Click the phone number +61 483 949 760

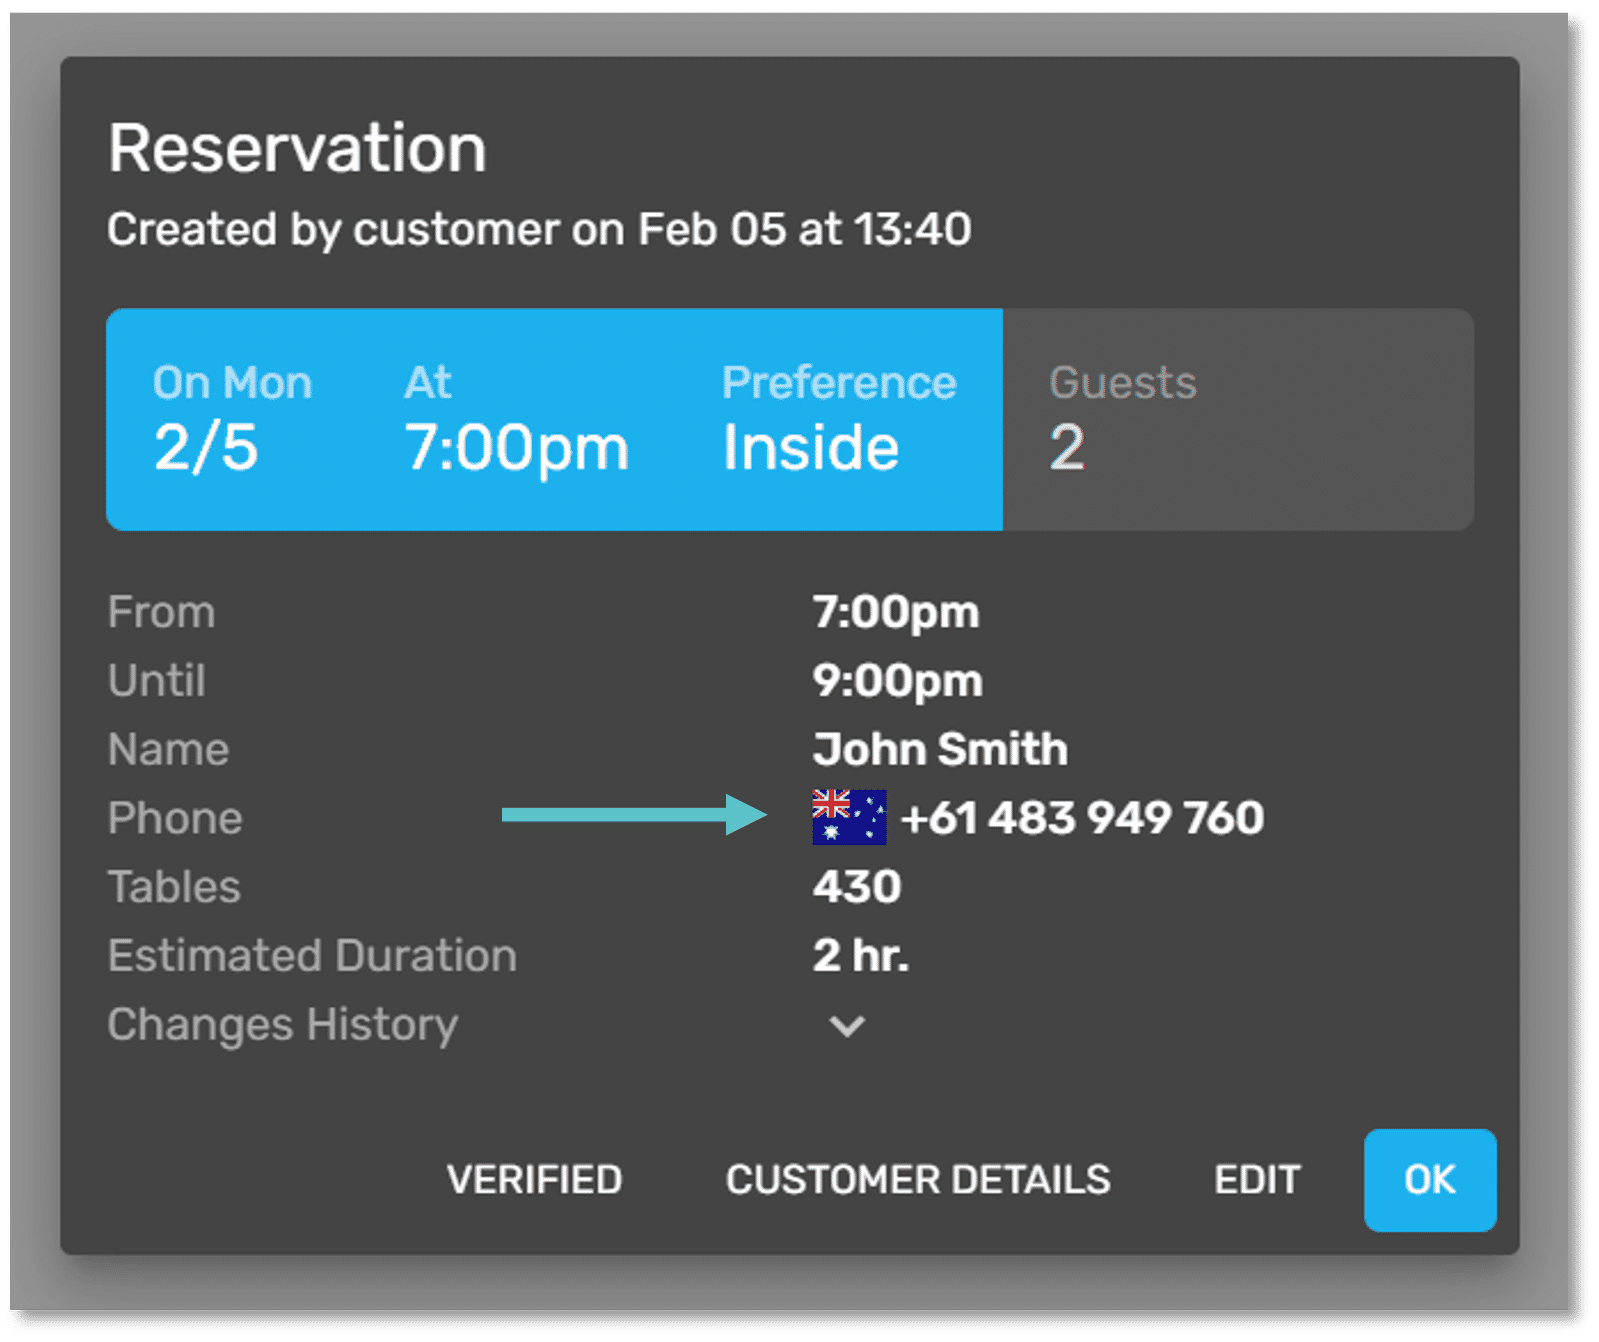(x=1081, y=818)
